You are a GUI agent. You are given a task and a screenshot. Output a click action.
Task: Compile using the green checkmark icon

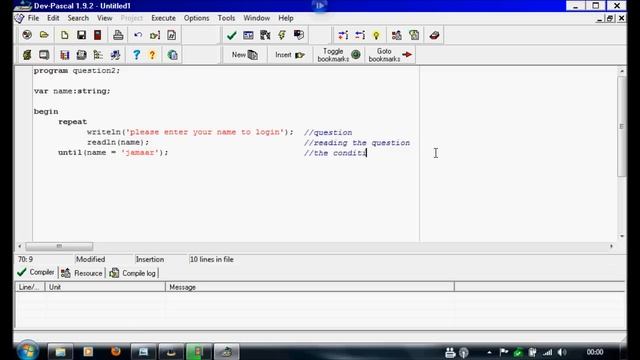pos(231,35)
